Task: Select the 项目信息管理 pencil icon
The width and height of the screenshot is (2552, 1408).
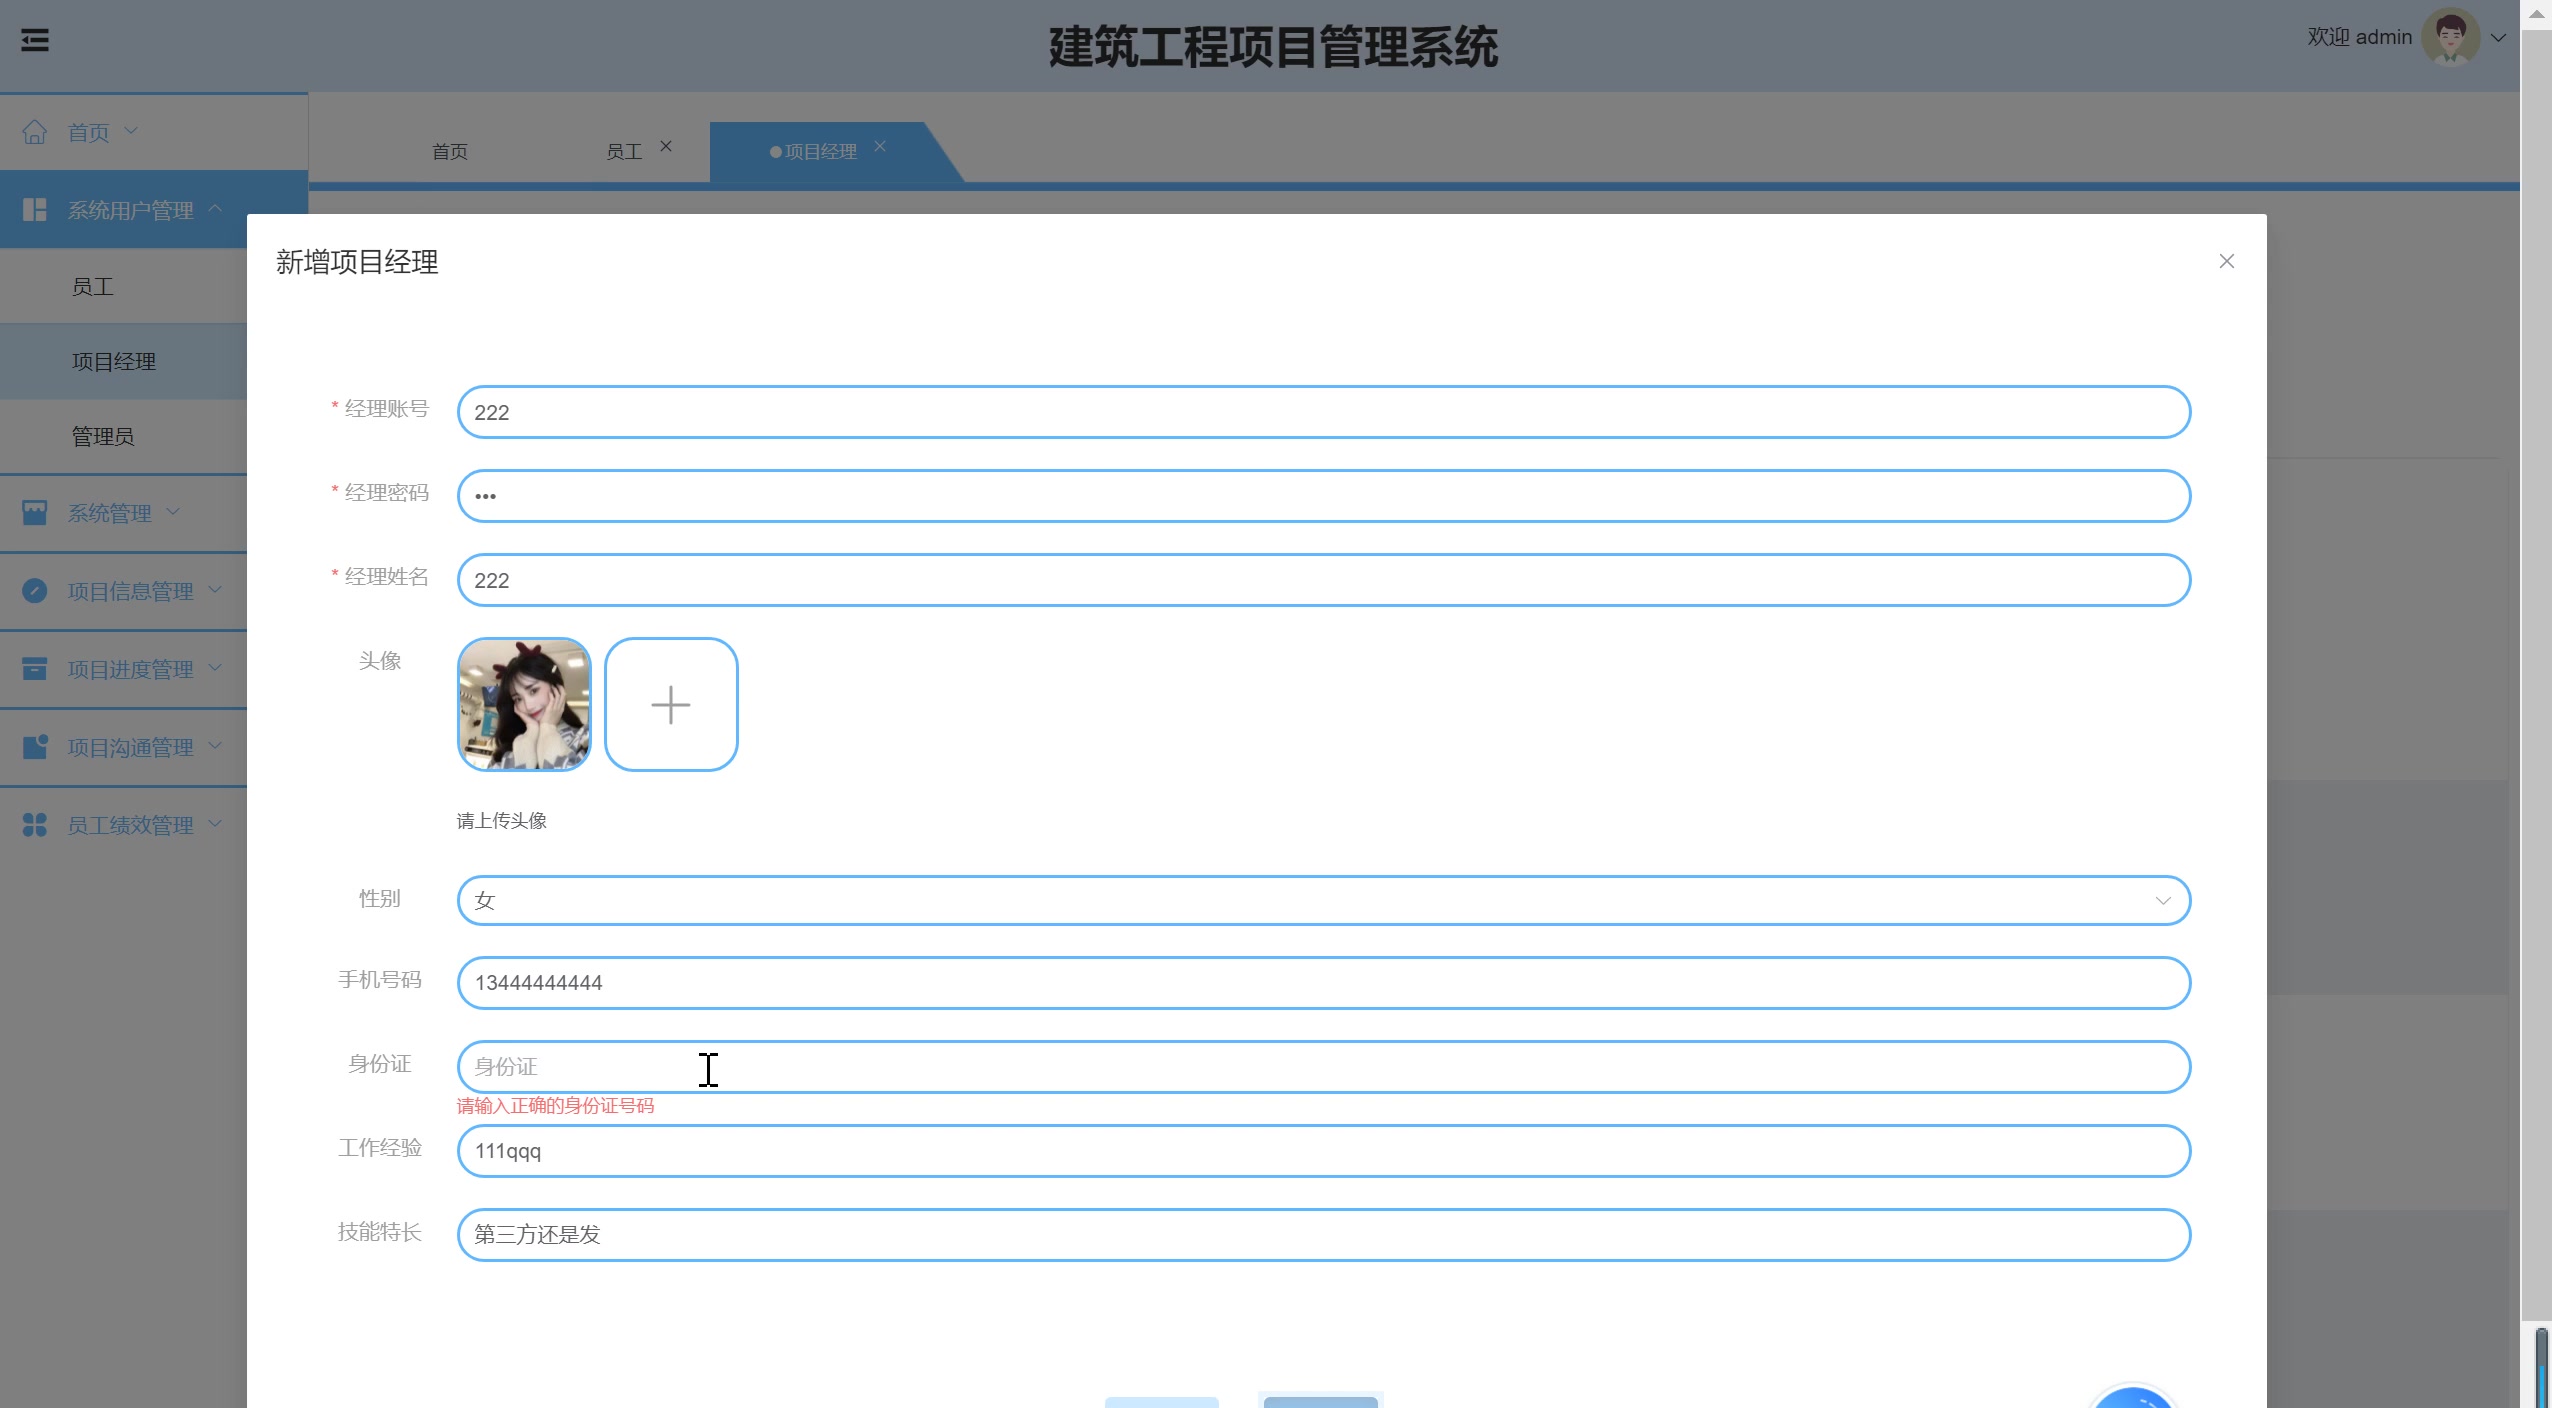Action: [36, 590]
